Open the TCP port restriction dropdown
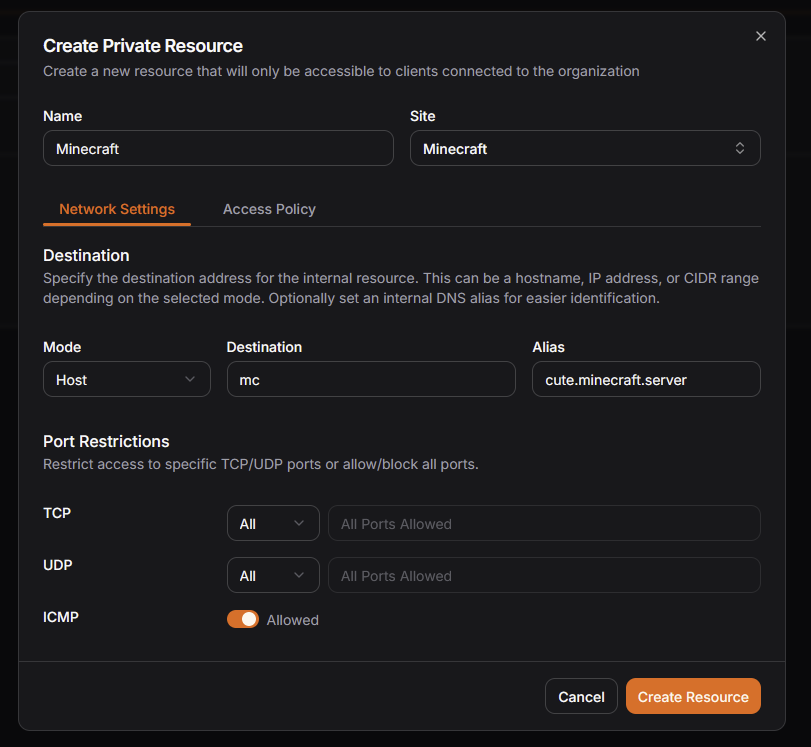 pos(272,523)
